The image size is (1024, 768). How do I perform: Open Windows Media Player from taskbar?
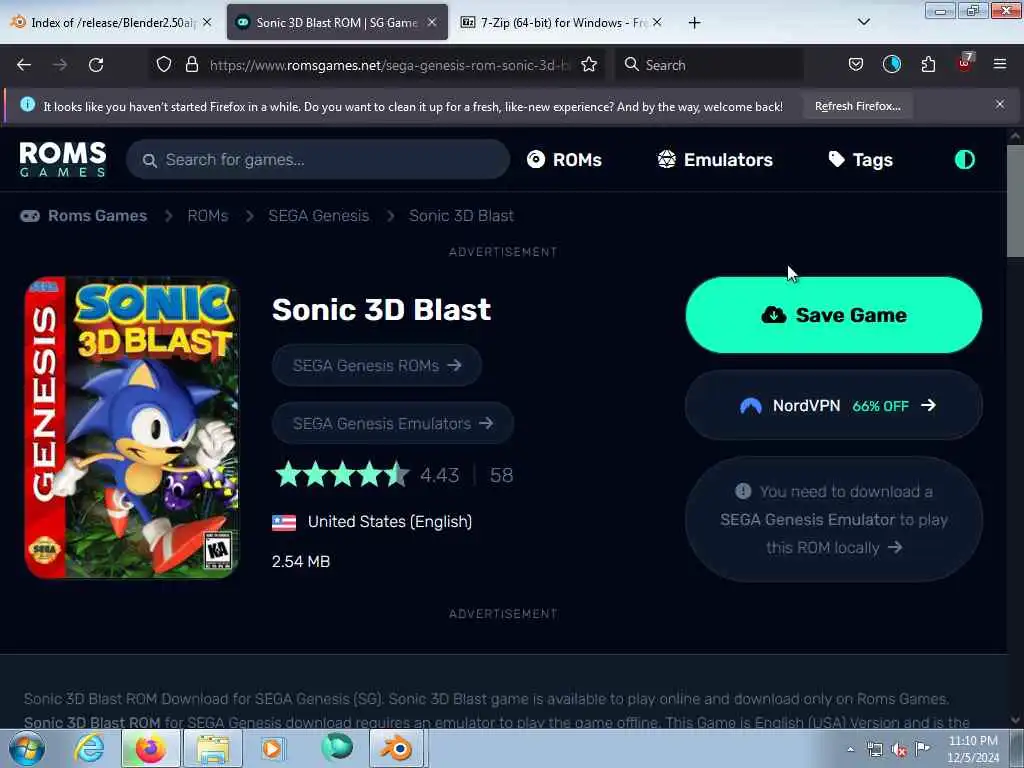coord(272,748)
